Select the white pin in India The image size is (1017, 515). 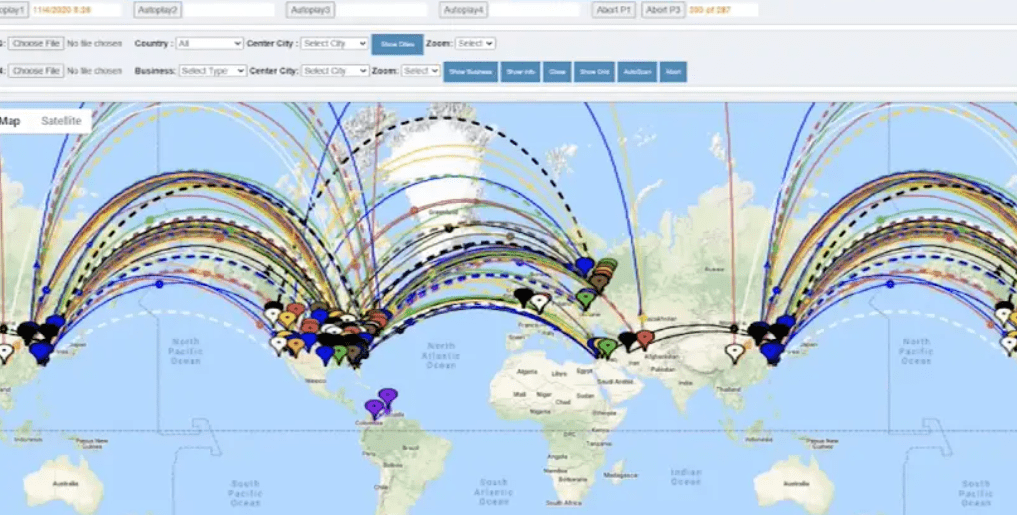735,351
